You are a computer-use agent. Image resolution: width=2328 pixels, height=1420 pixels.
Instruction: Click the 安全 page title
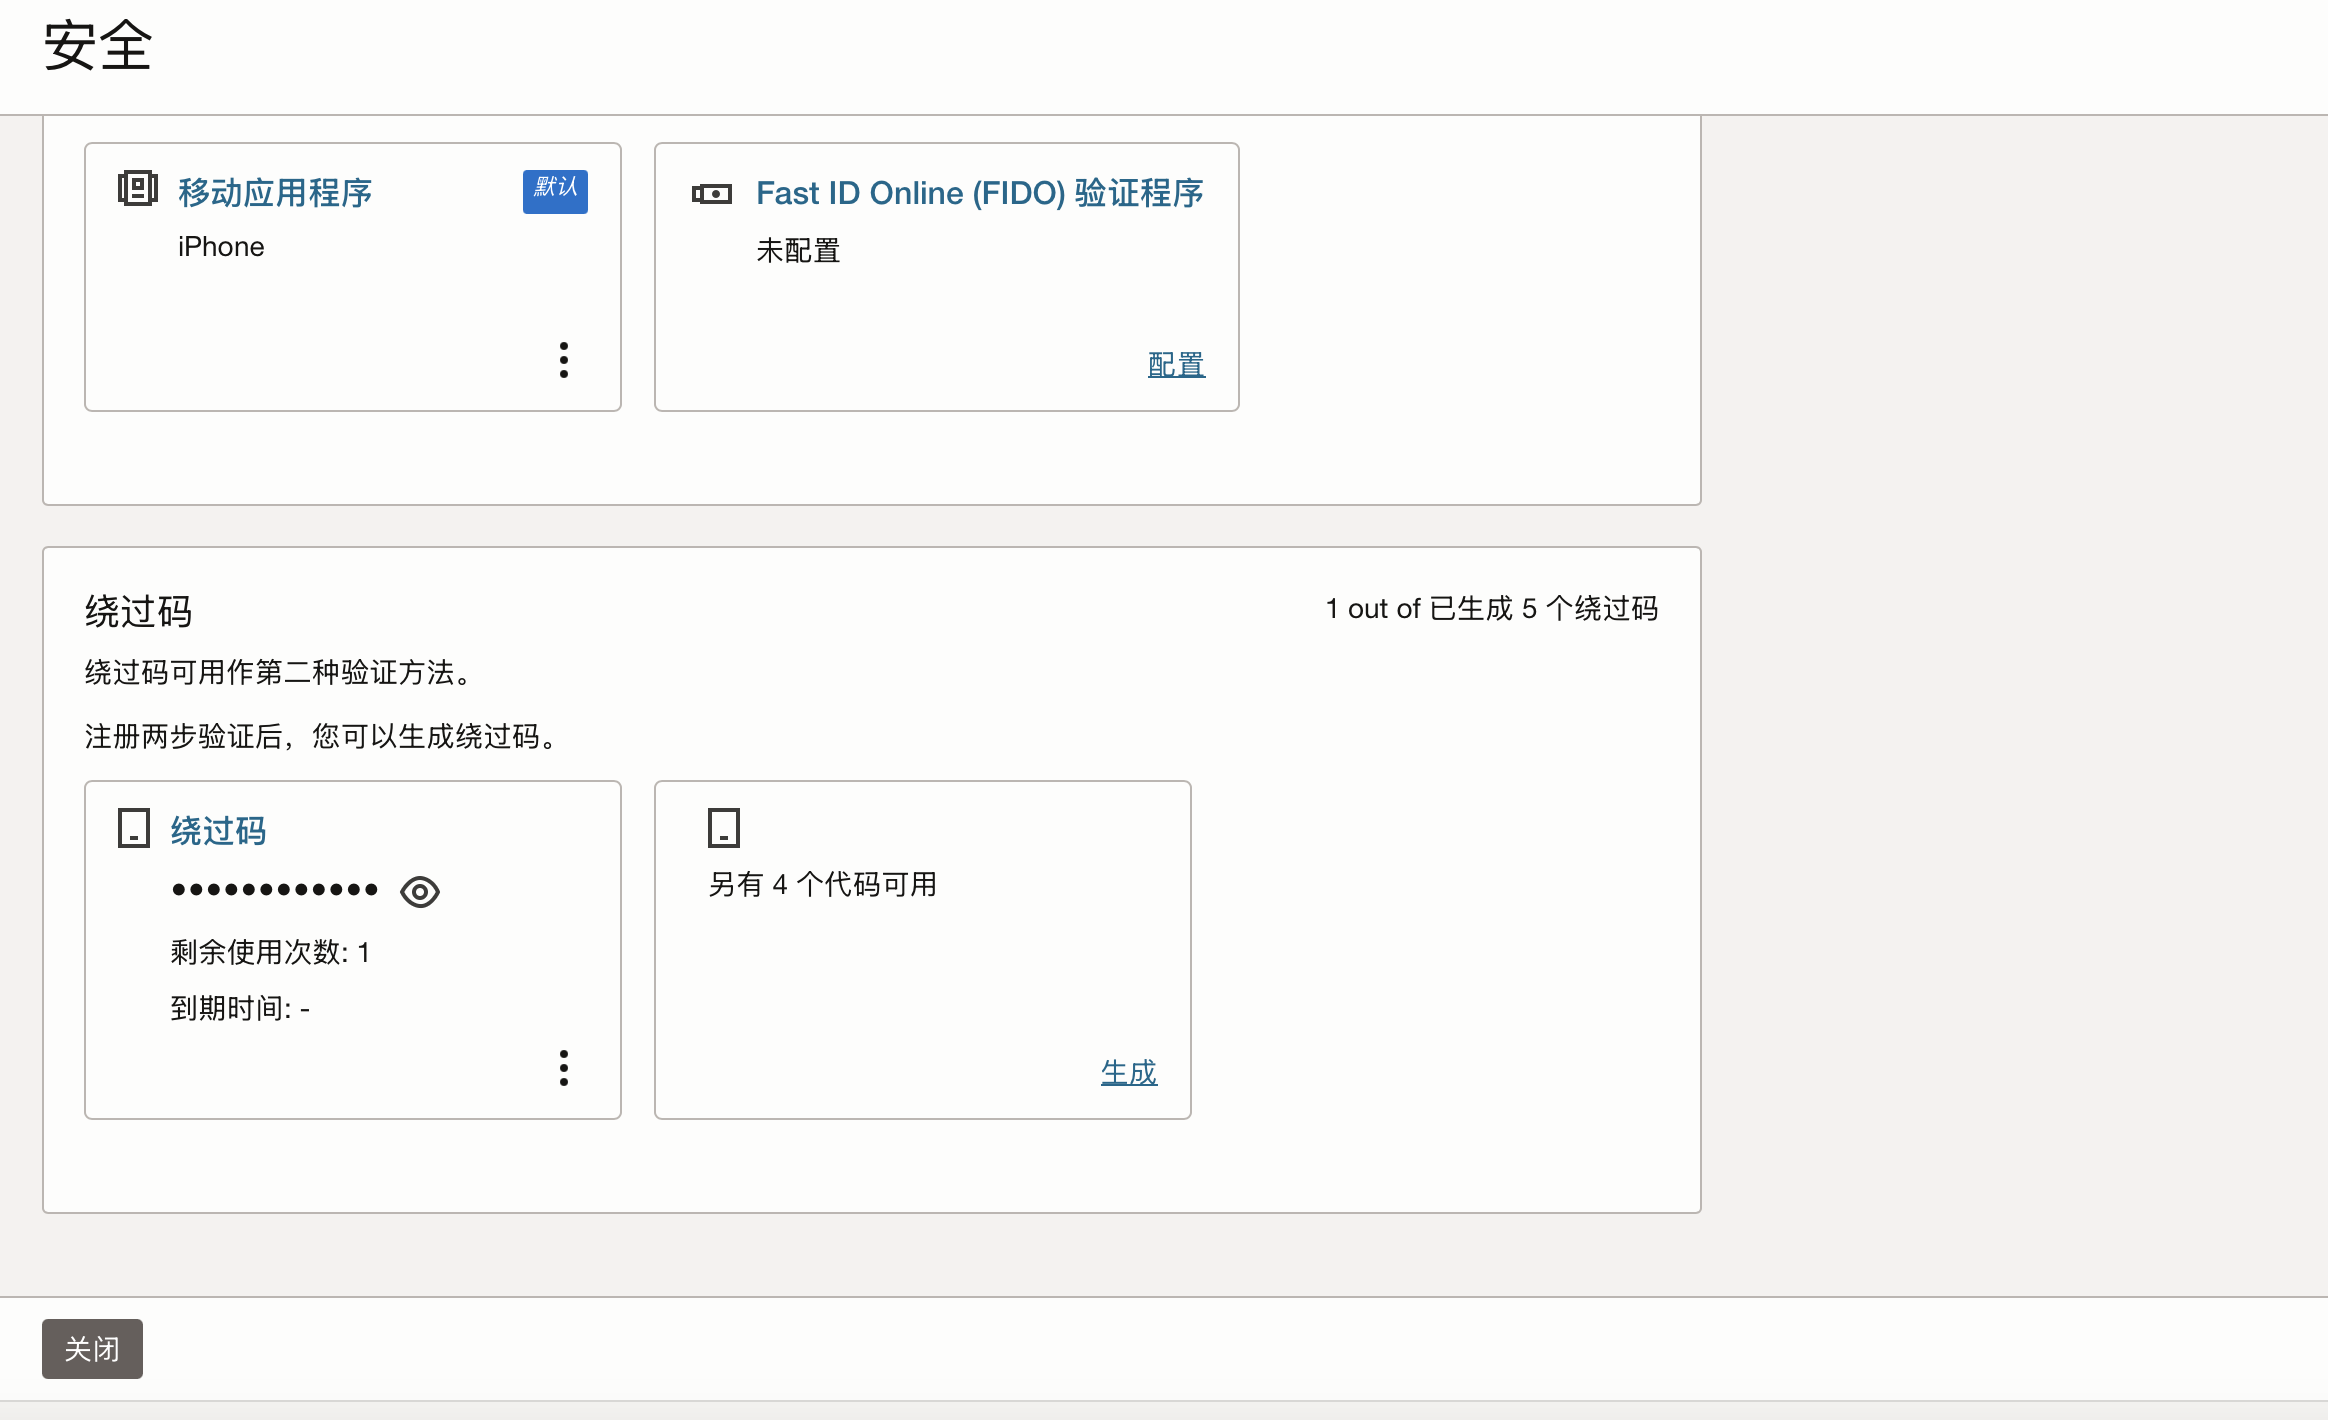click(x=97, y=47)
